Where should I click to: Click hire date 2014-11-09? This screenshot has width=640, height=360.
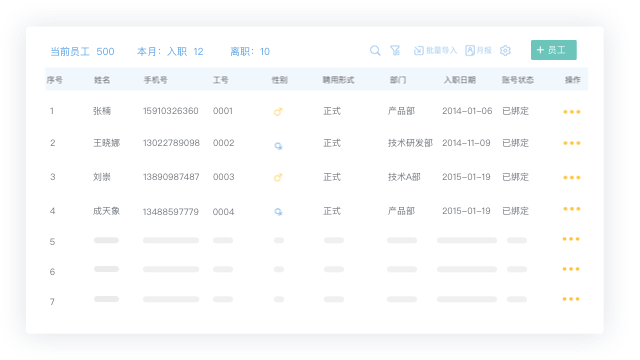coord(466,143)
